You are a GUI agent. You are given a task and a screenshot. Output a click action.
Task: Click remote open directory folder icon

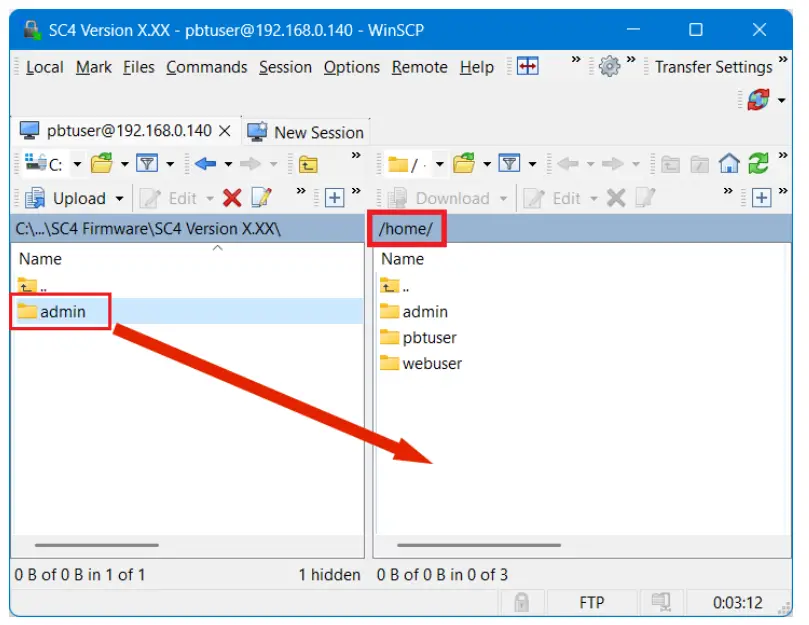[464, 164]
